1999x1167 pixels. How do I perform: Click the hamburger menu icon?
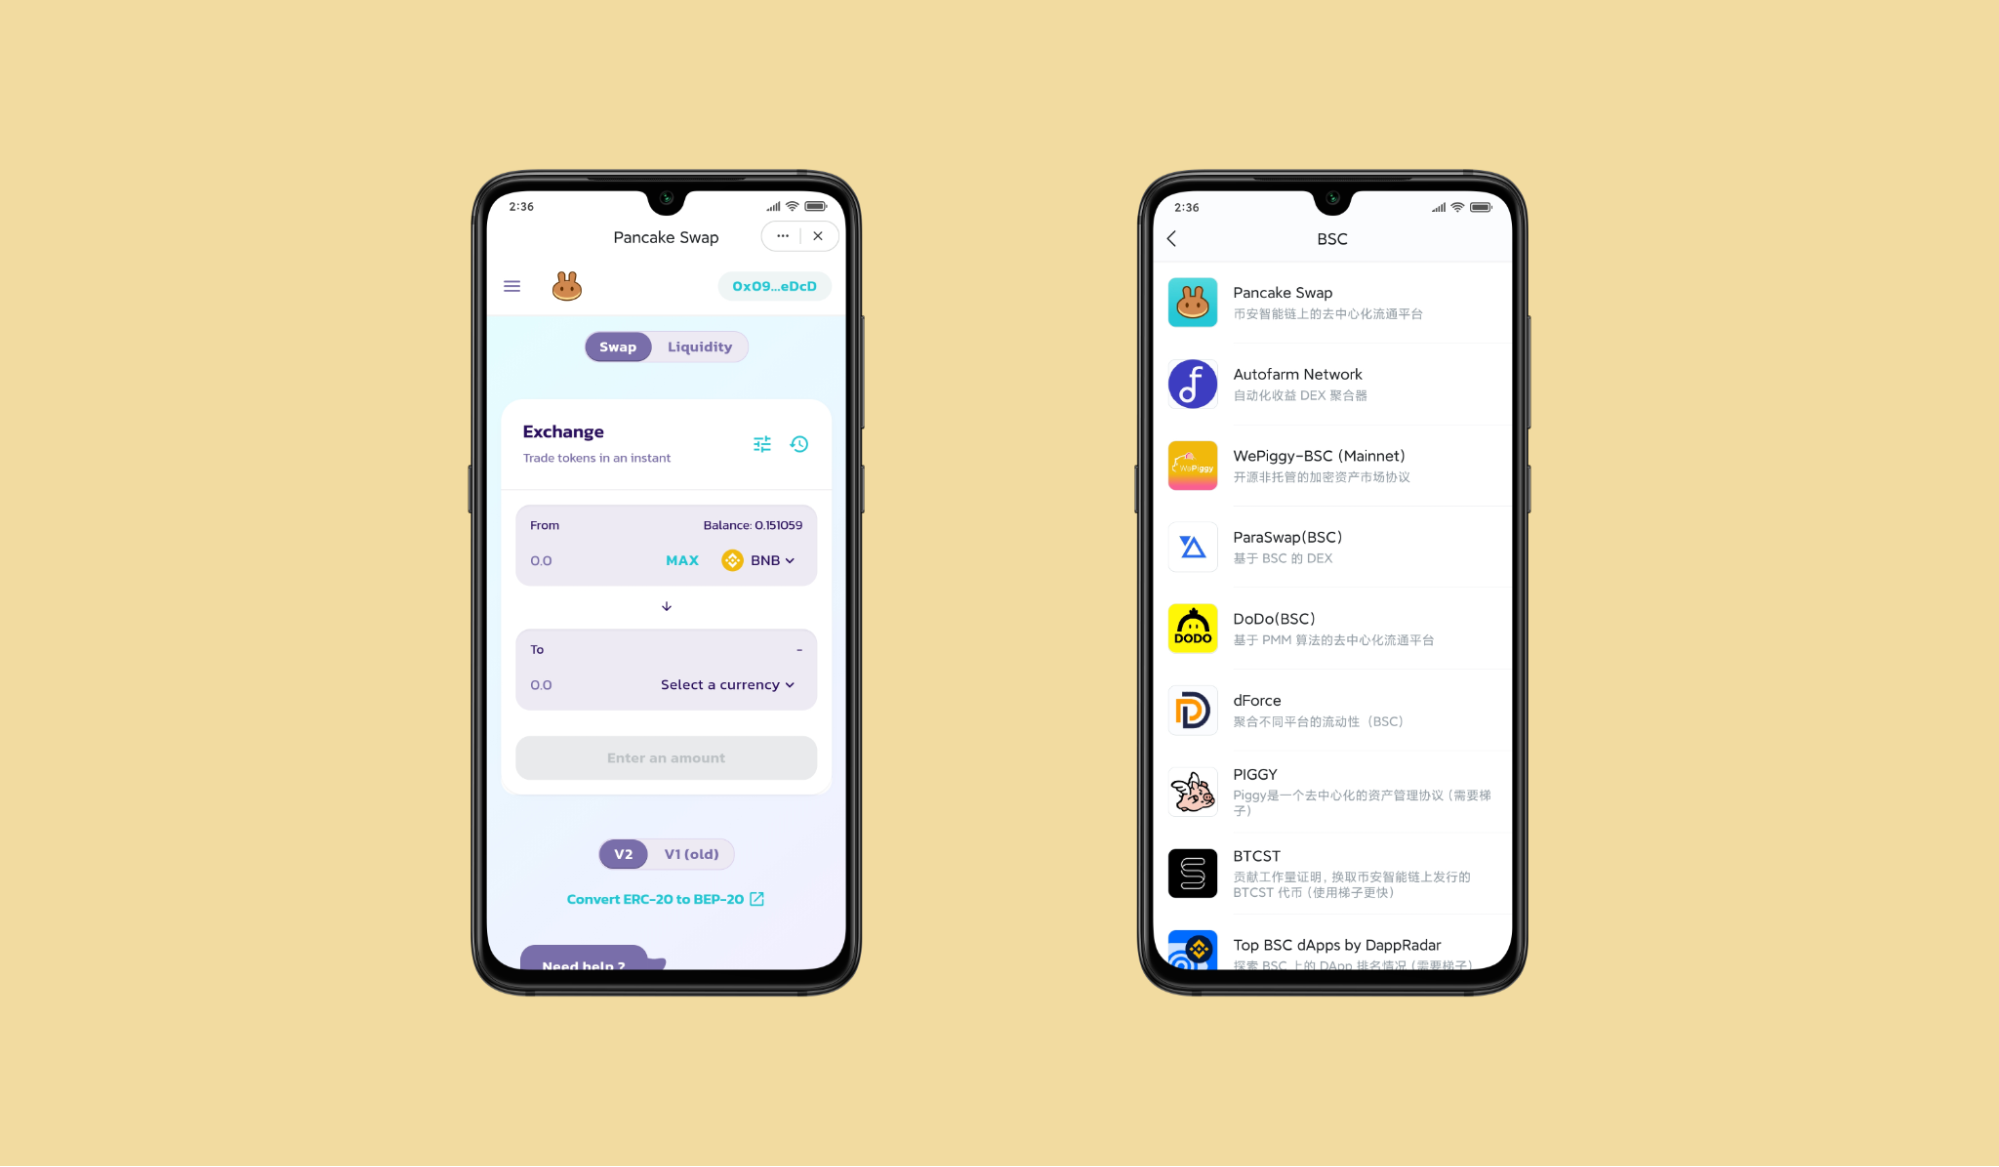coord(513,286)
